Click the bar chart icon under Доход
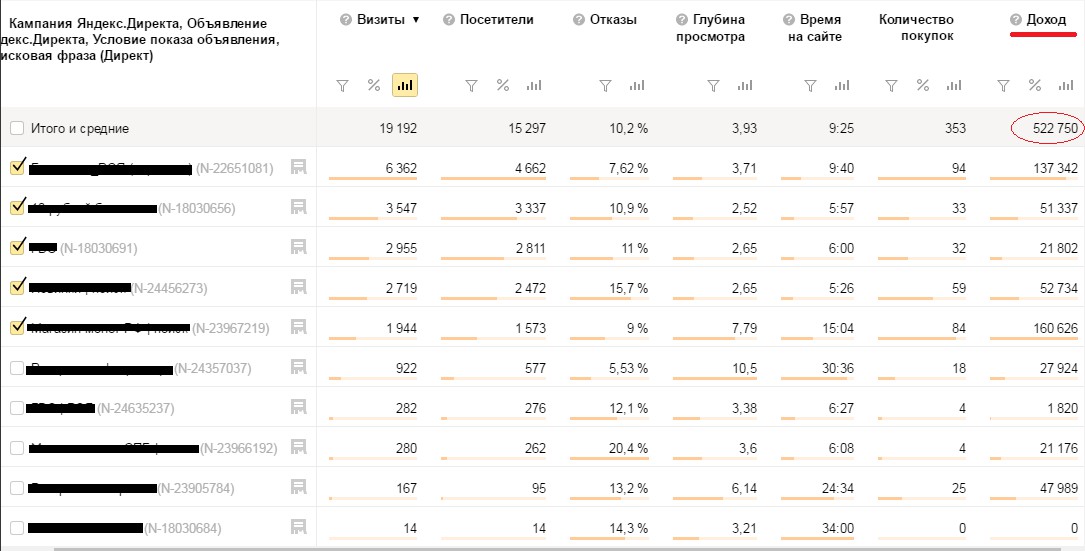Image resolution: width=1085 pixels, height=551 pixels. point(1066,86)
